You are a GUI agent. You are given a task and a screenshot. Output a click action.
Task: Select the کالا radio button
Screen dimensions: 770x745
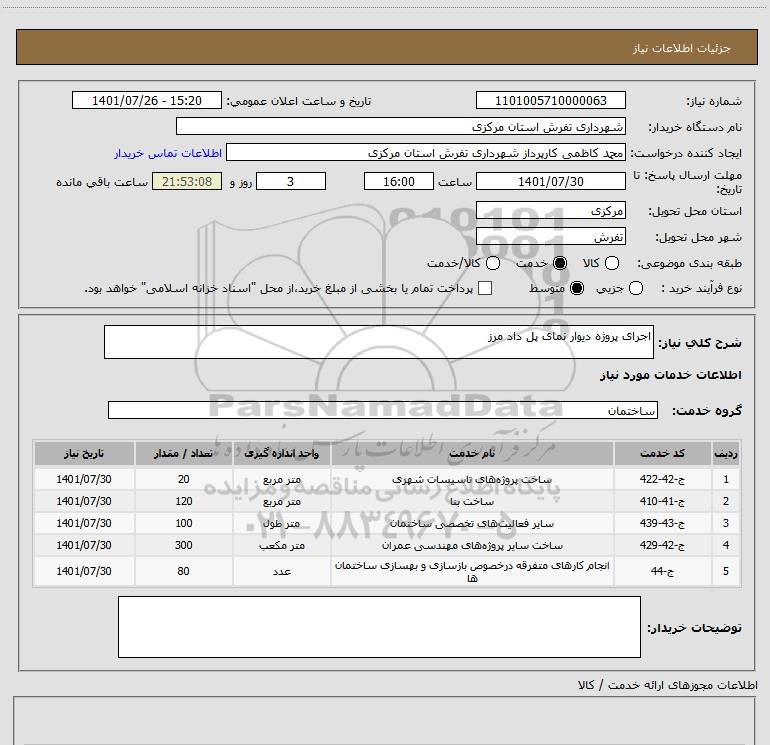click(611, 263)
